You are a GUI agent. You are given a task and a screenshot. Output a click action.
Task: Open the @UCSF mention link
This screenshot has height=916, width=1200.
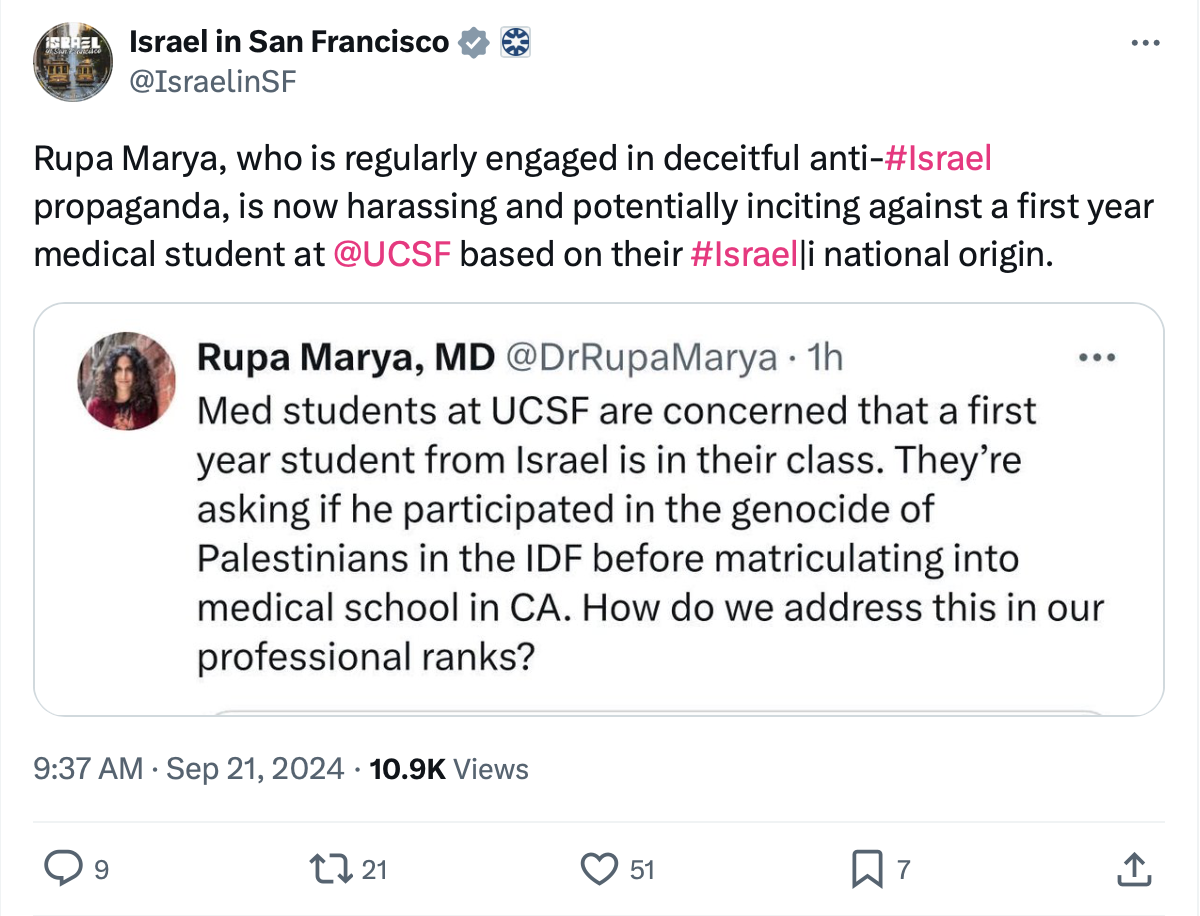(x=391, y=254)
